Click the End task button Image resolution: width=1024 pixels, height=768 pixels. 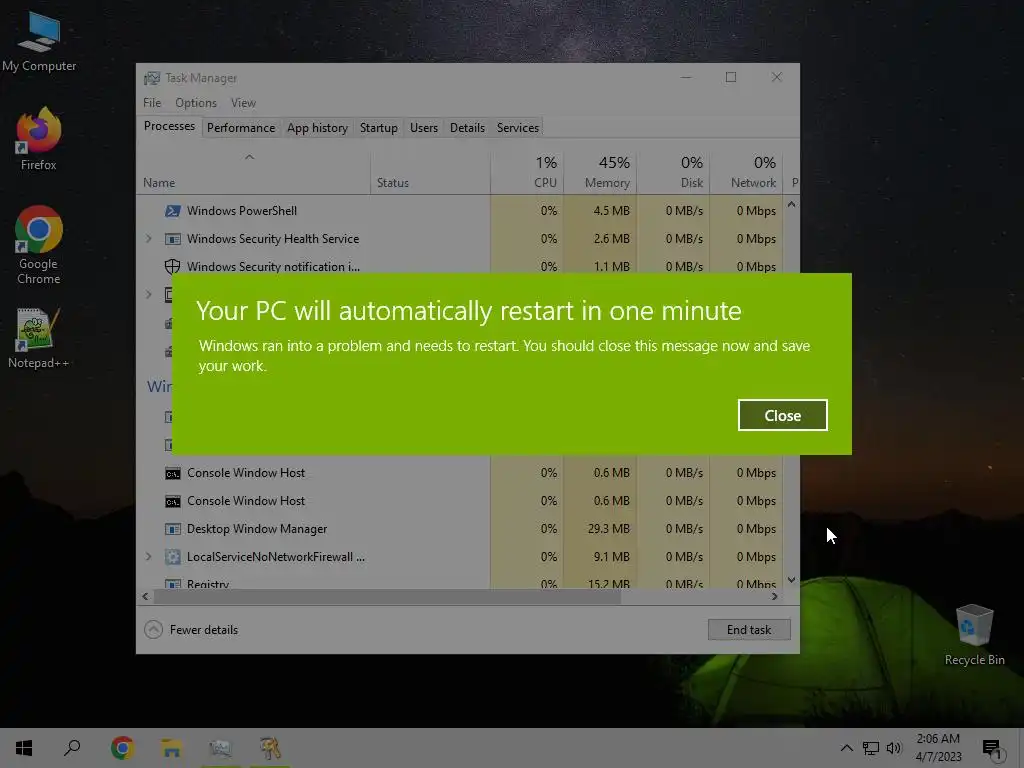(x=749, y=630)
